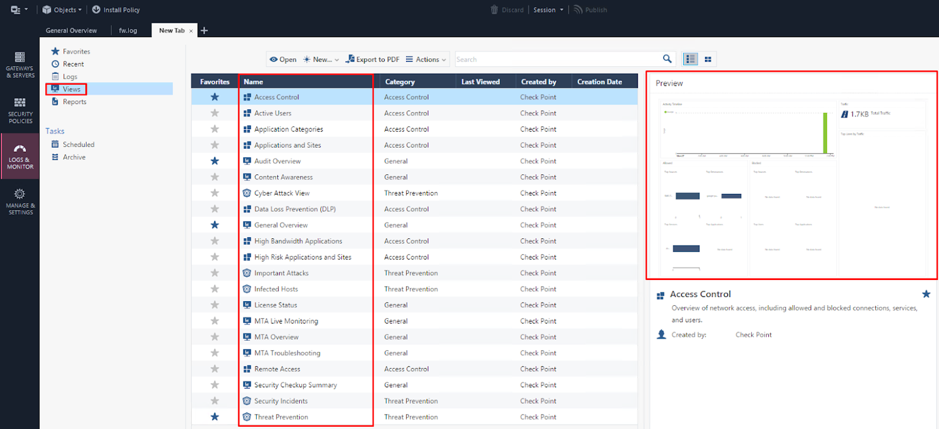Screen dimensions: 939x429
Task: Select Logs in the left navigation
Action: coord(69,77)
